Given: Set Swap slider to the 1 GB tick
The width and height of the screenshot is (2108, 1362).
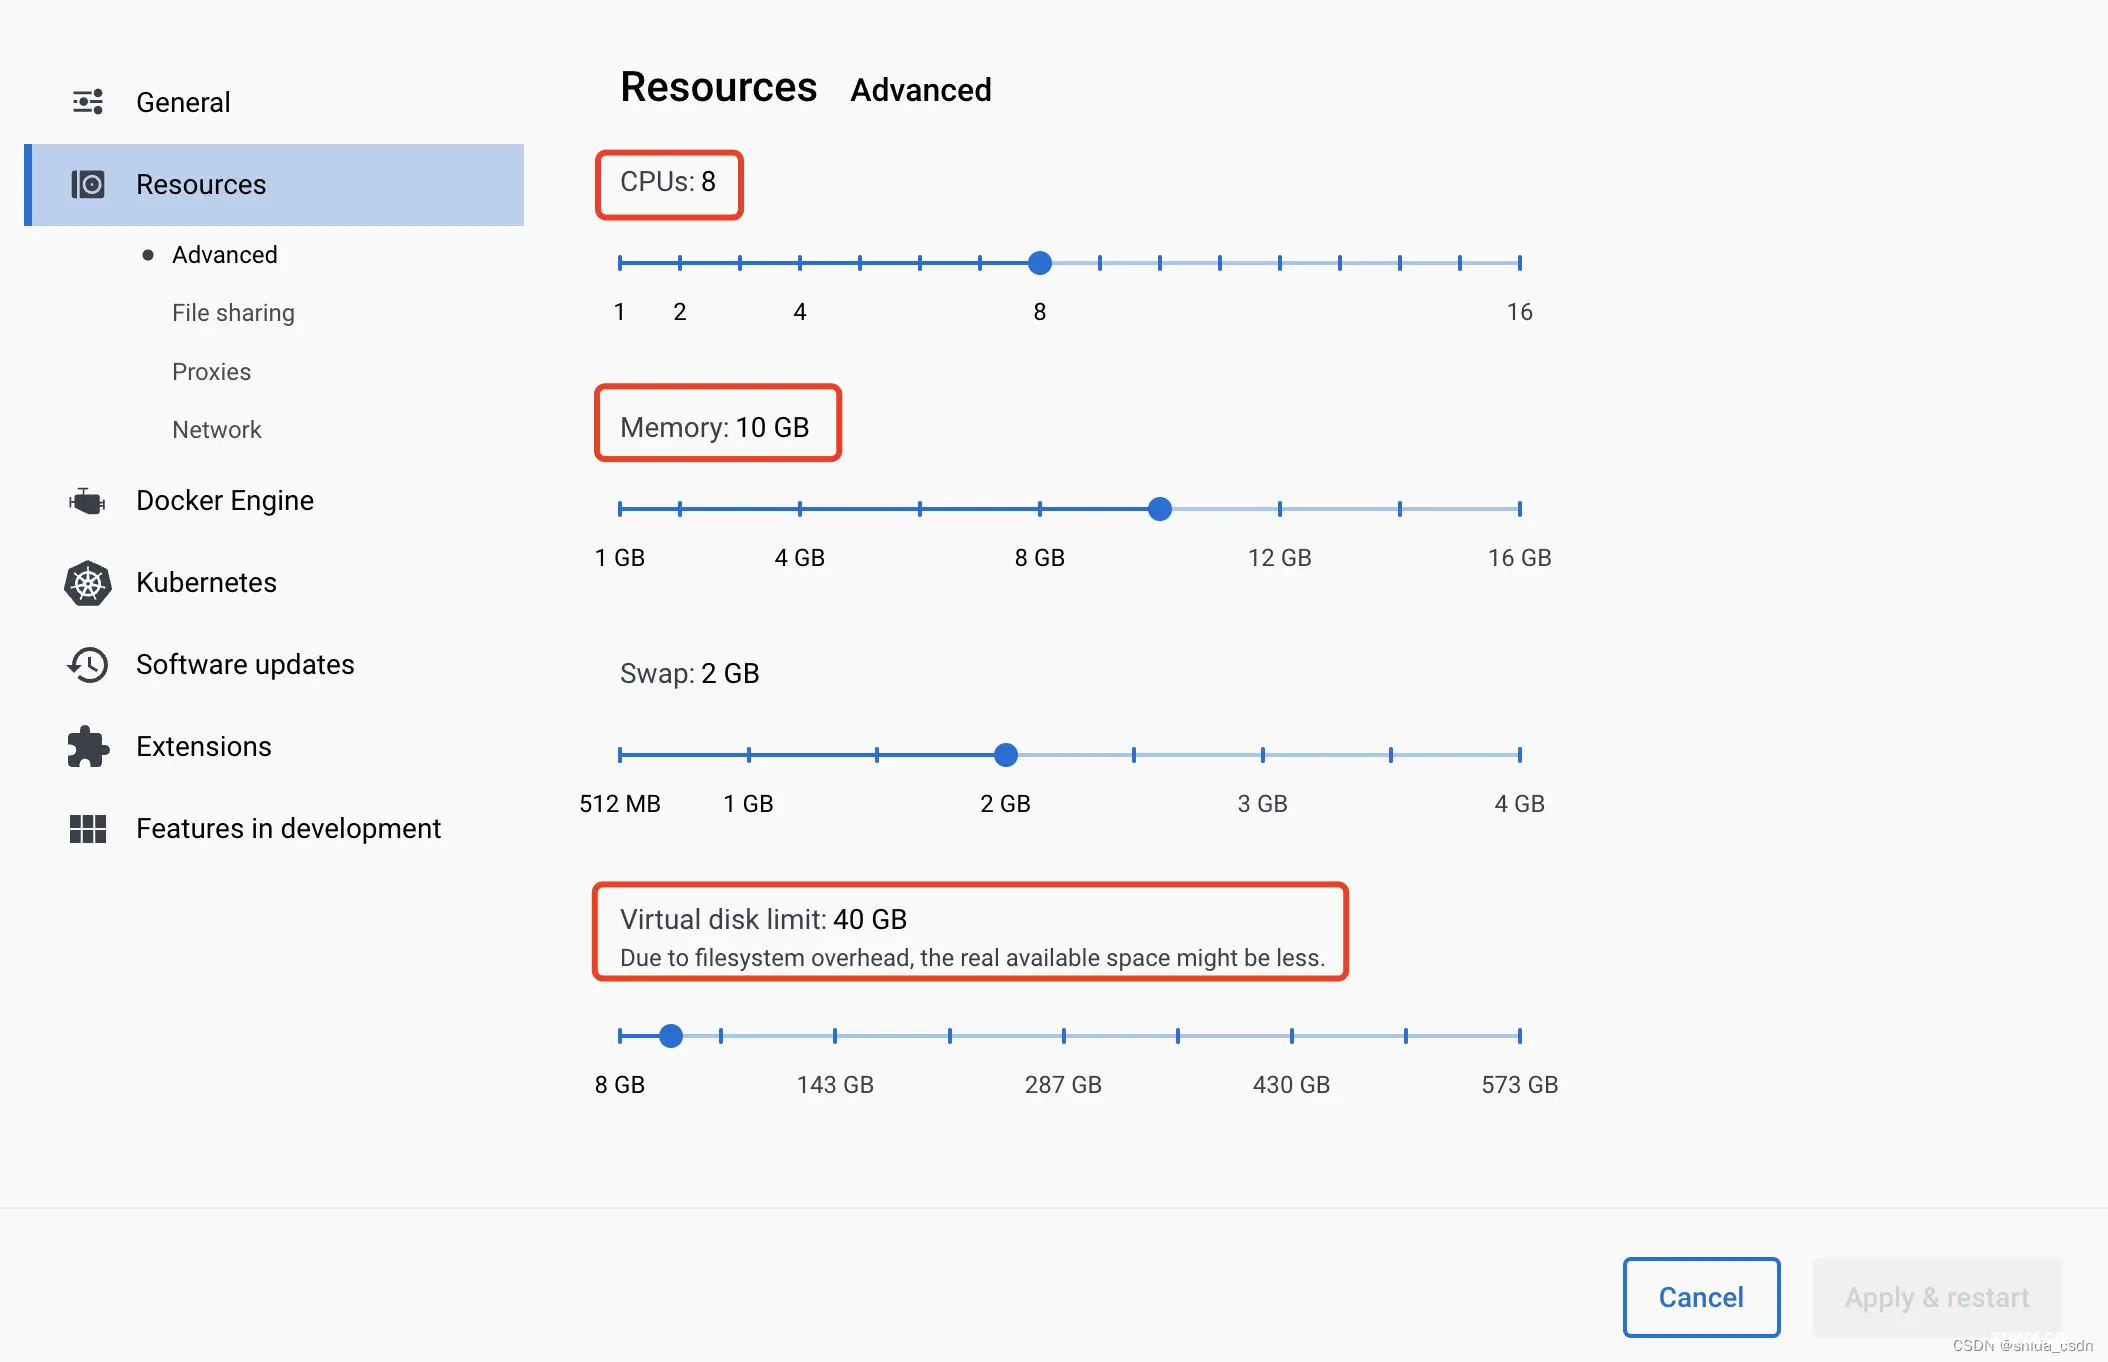Looking at the screenshot, I should click(x=749, y=755).
